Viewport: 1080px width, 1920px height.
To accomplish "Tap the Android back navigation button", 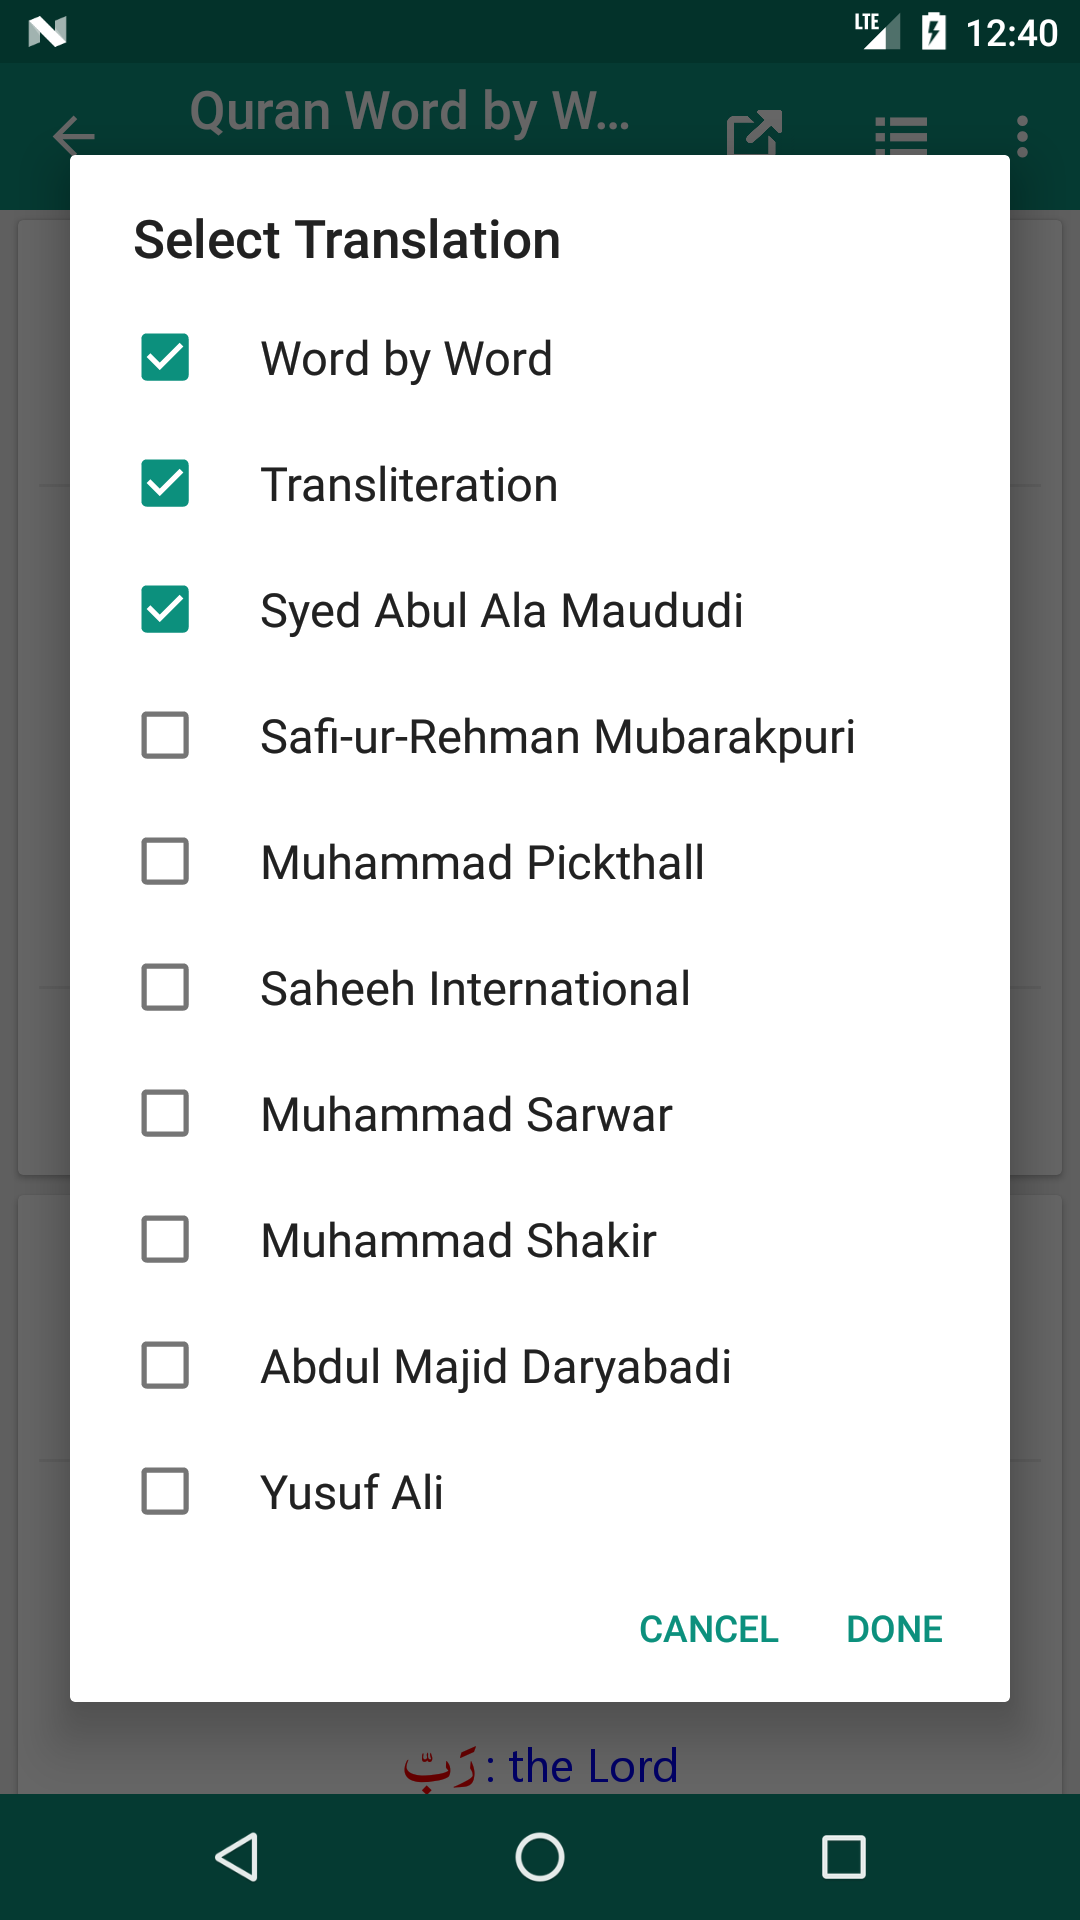I will (238, 1857).
